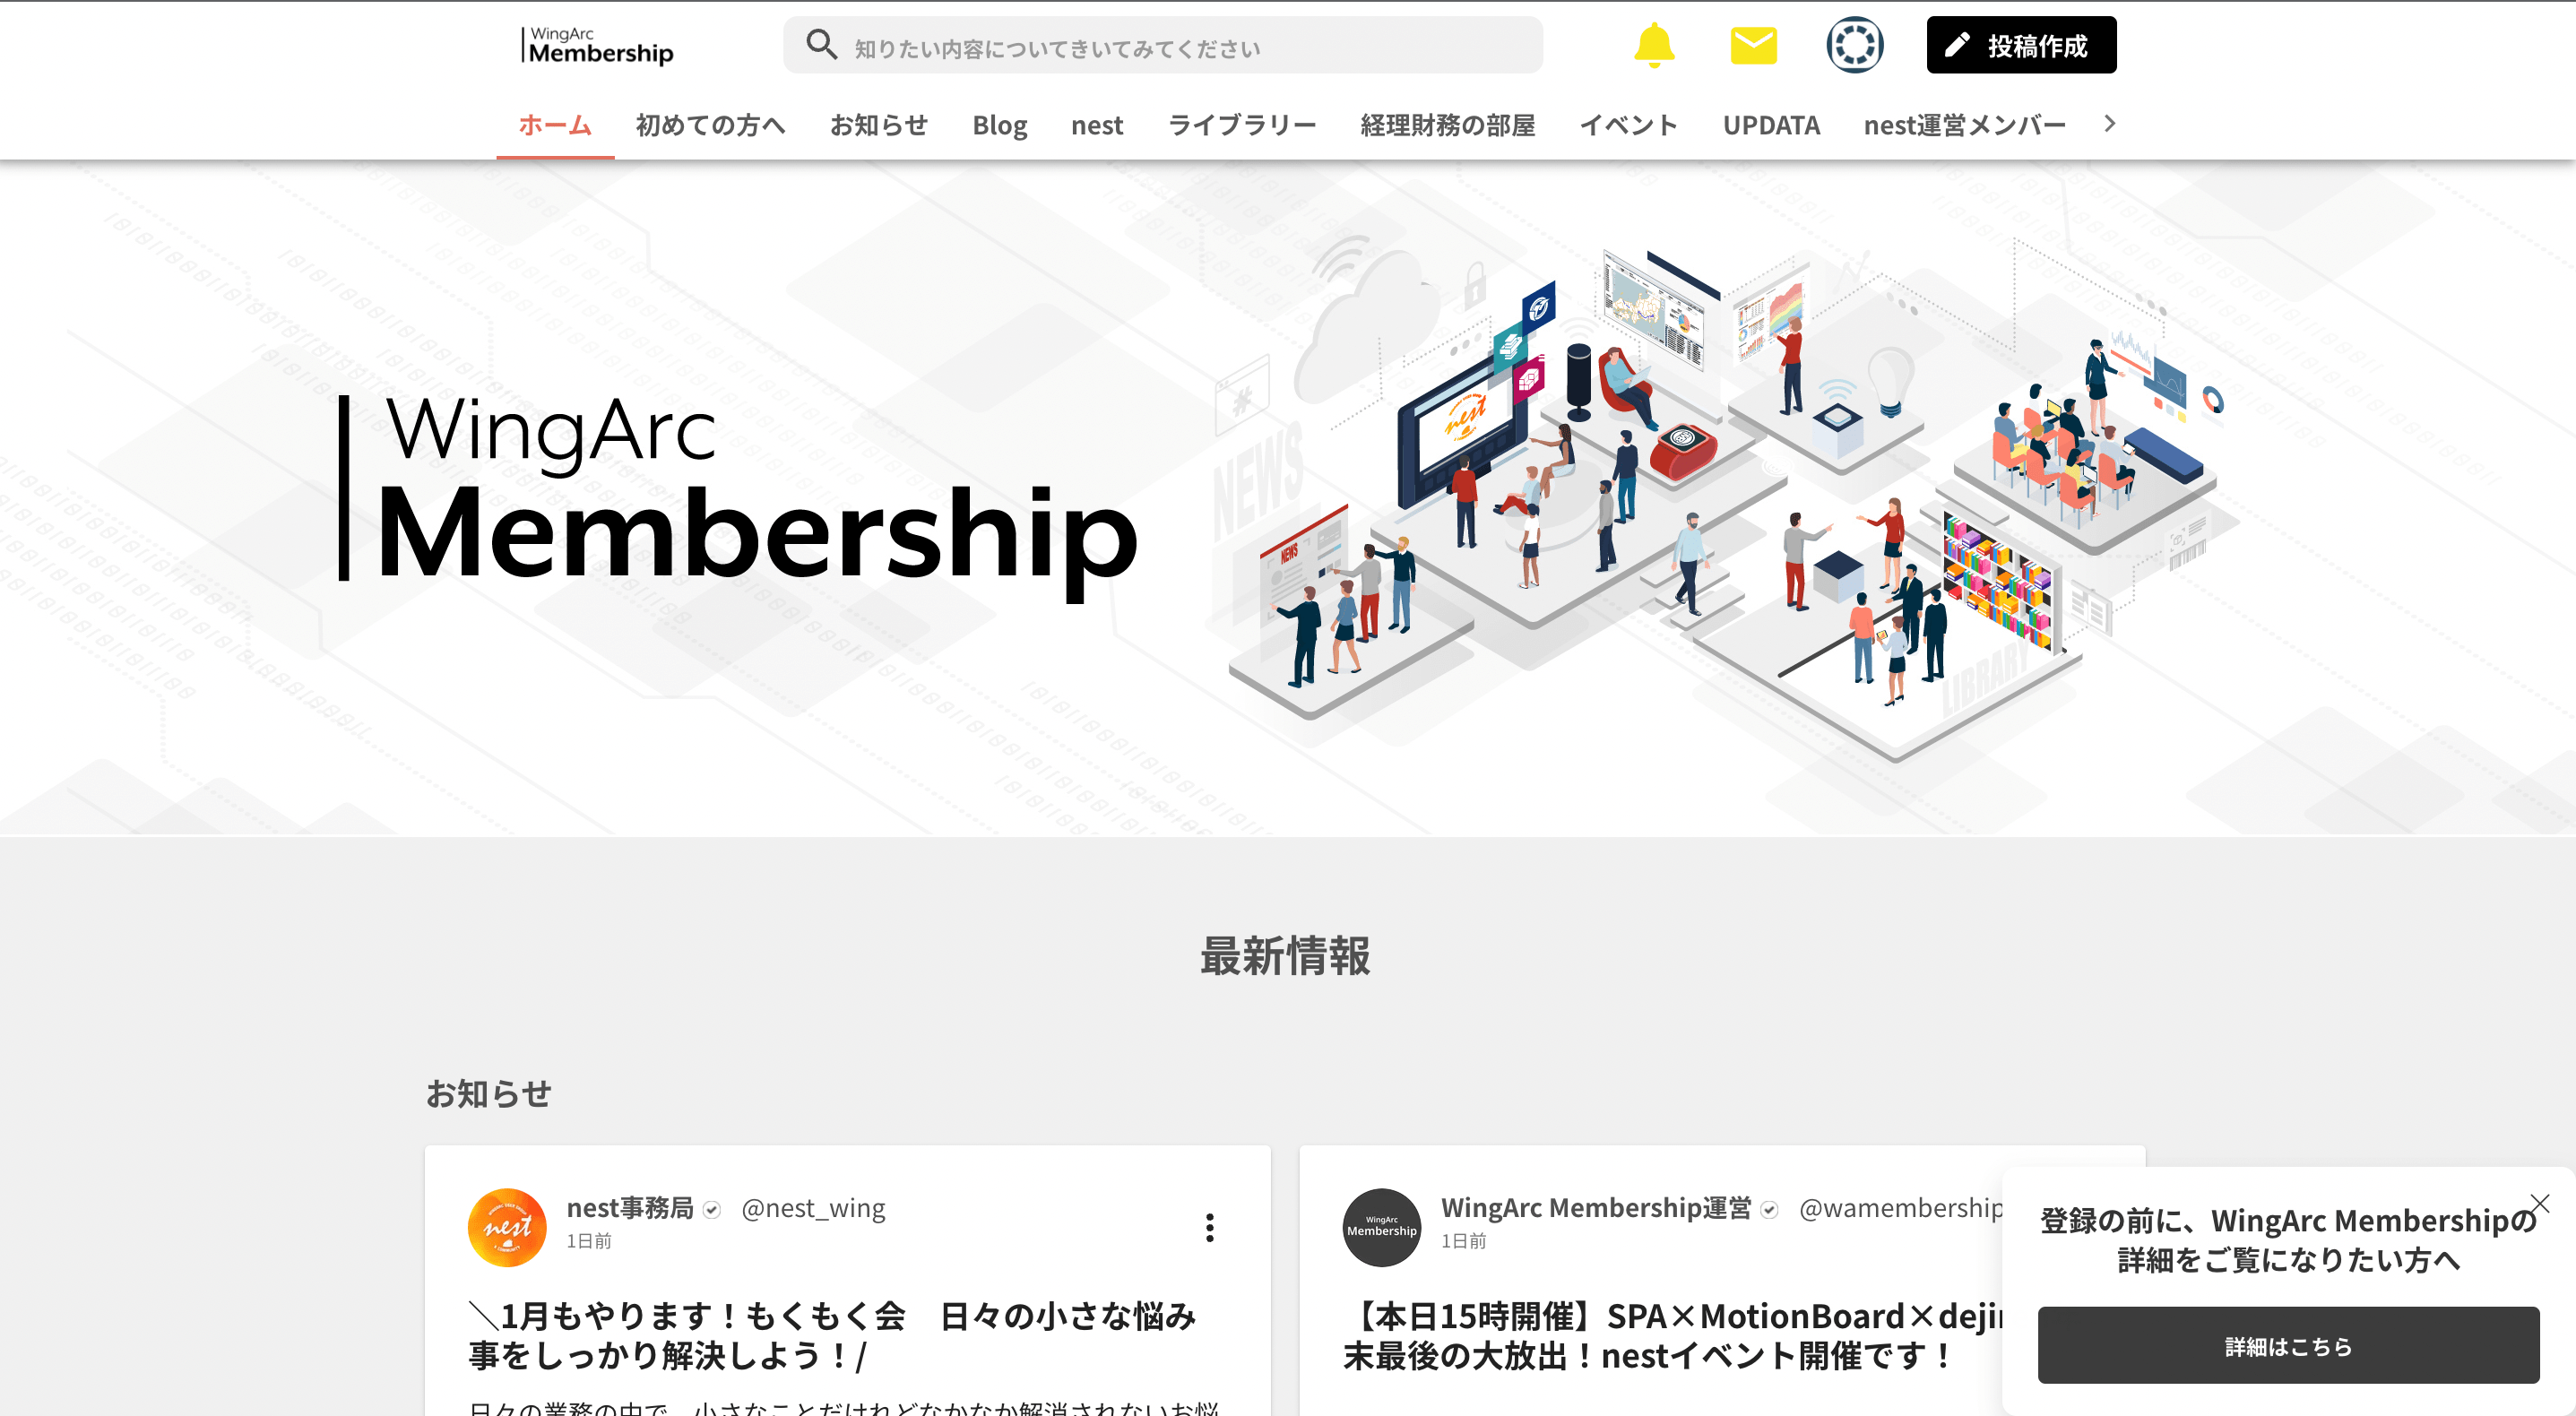
Task: Select the ホーム tab
Action: coord(555,125)
